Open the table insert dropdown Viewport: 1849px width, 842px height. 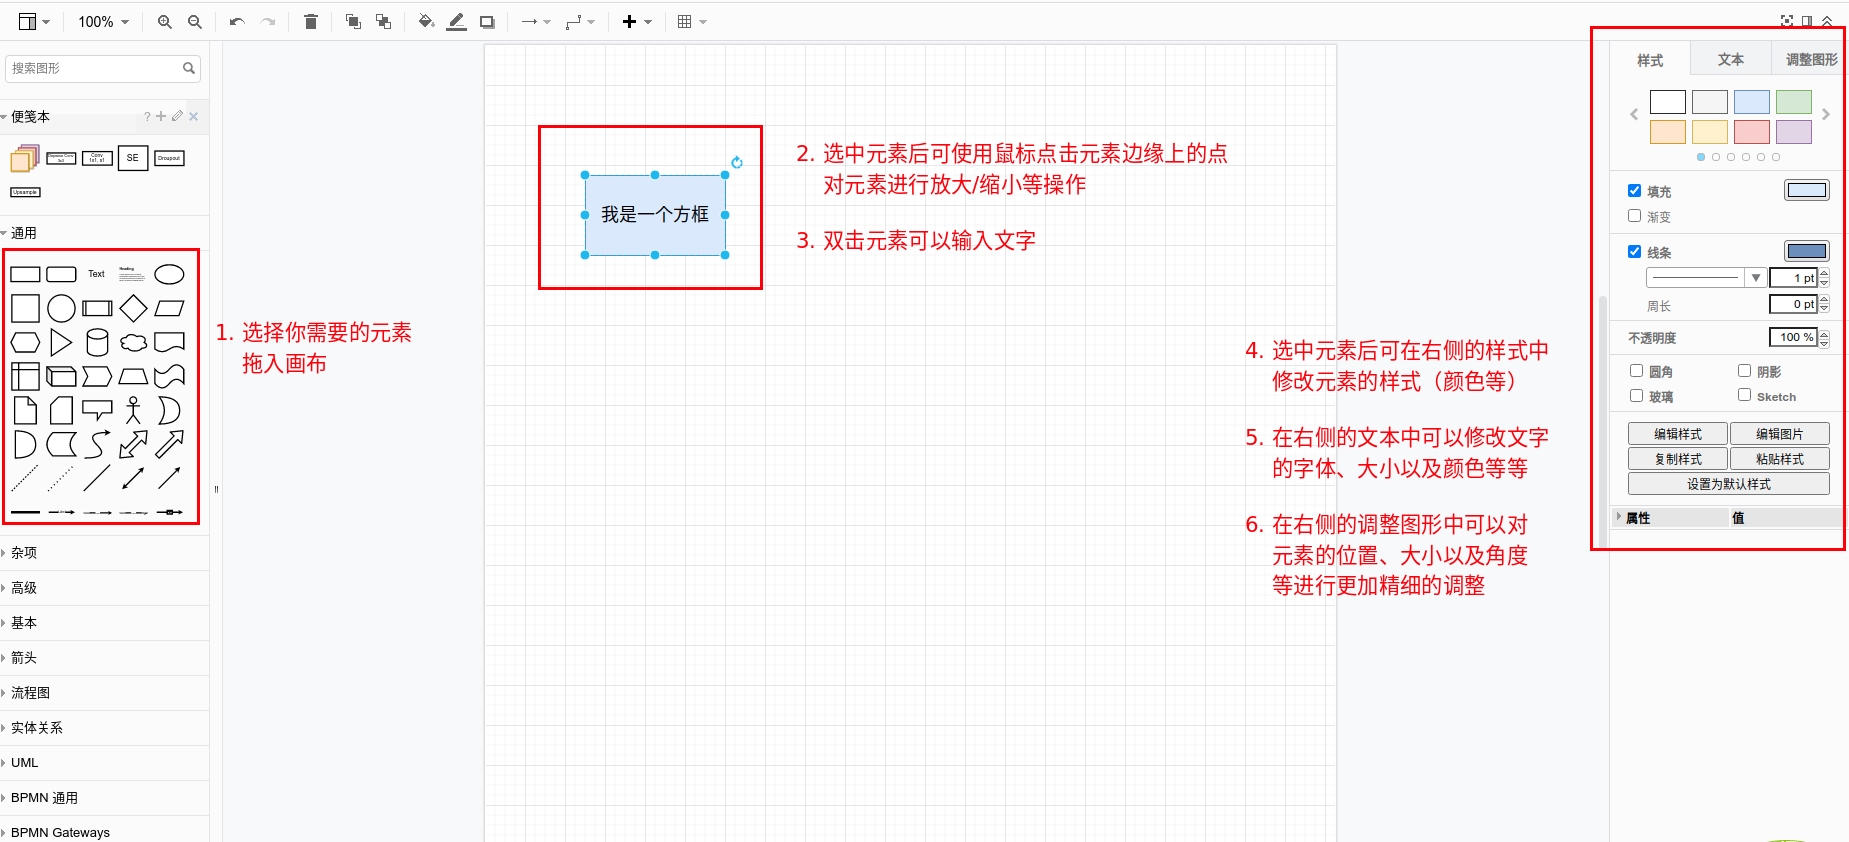692,22
